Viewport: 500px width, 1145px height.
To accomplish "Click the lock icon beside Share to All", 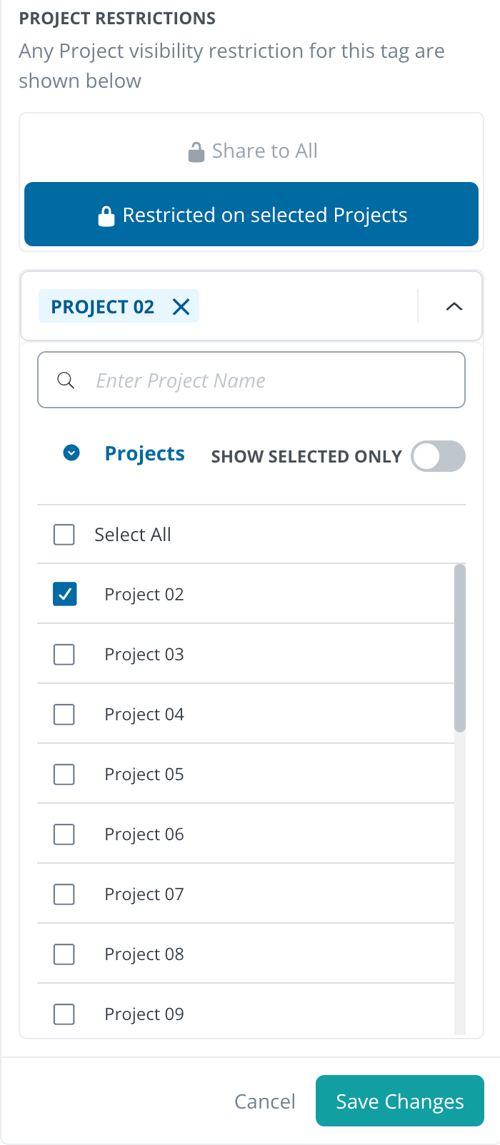I will point(196,153).
